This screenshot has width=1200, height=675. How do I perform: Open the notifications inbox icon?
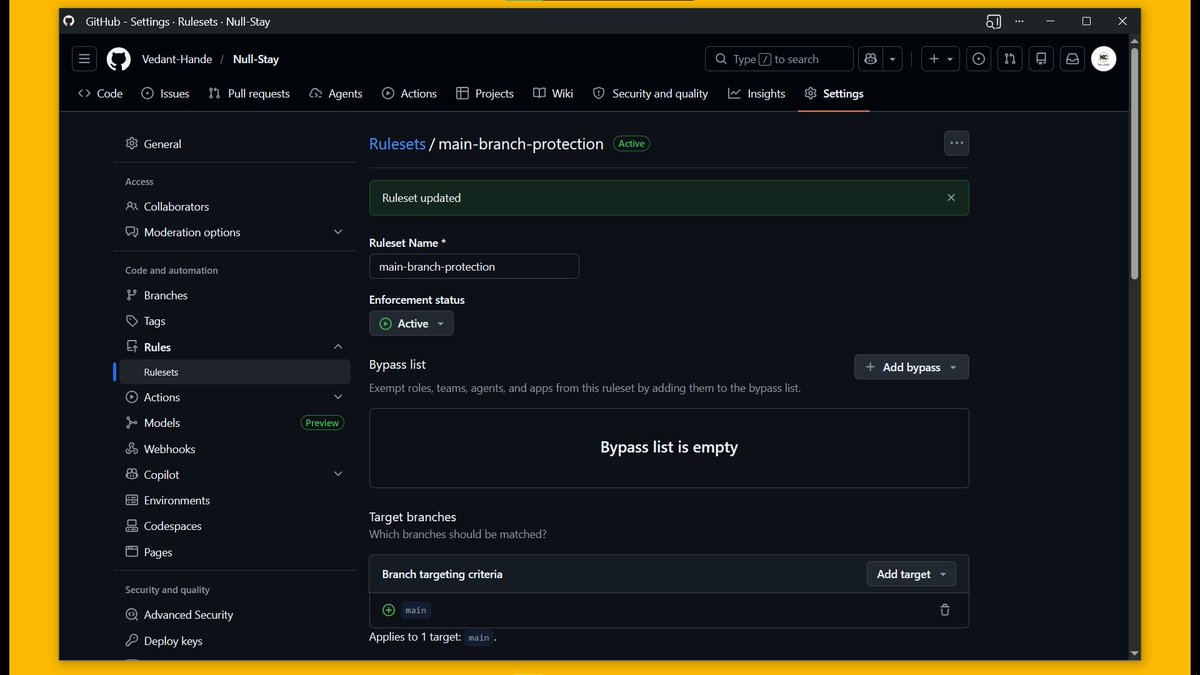pos(1072,59)
